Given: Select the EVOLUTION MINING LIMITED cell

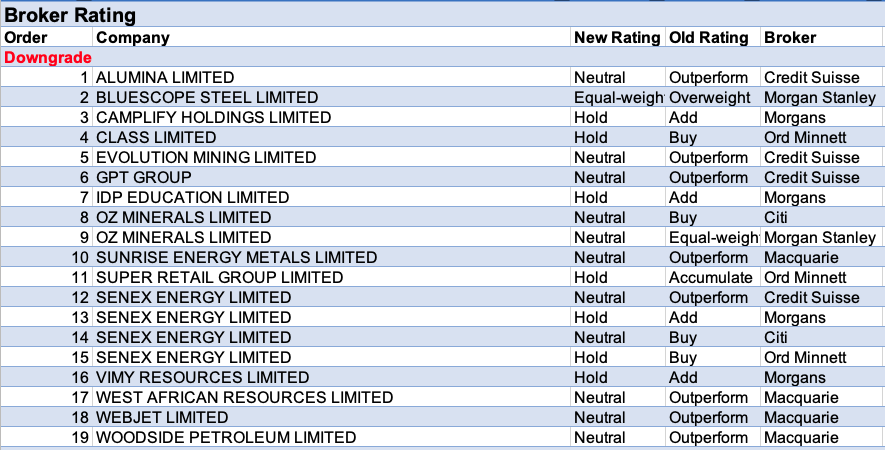Looking at the screenshot, I should [x=206, y=157].
